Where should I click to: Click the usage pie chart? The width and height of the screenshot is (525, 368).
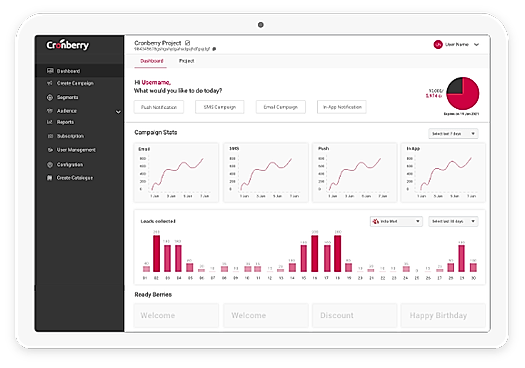[x=463, y=93]
